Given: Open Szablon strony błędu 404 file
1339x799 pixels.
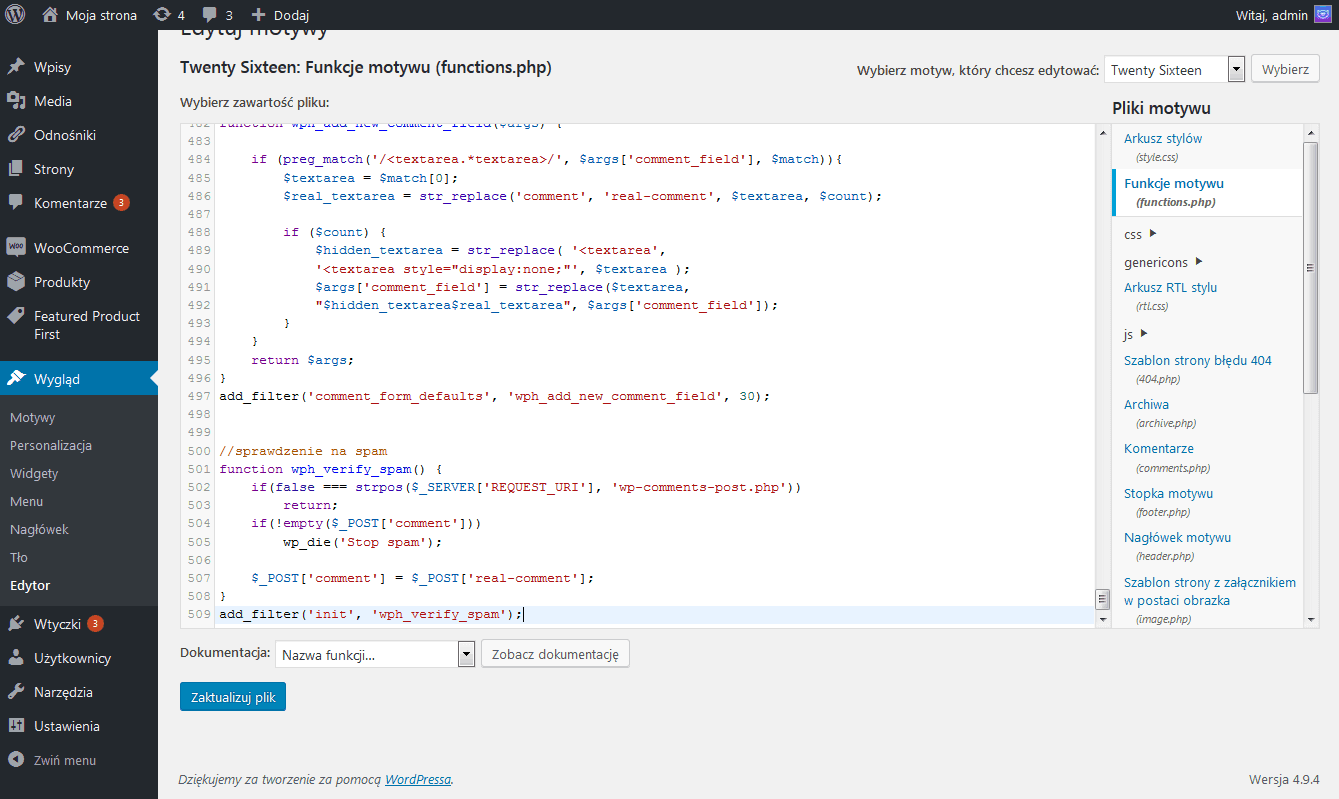Looking at the screenshot, I should coord(1198,360).
